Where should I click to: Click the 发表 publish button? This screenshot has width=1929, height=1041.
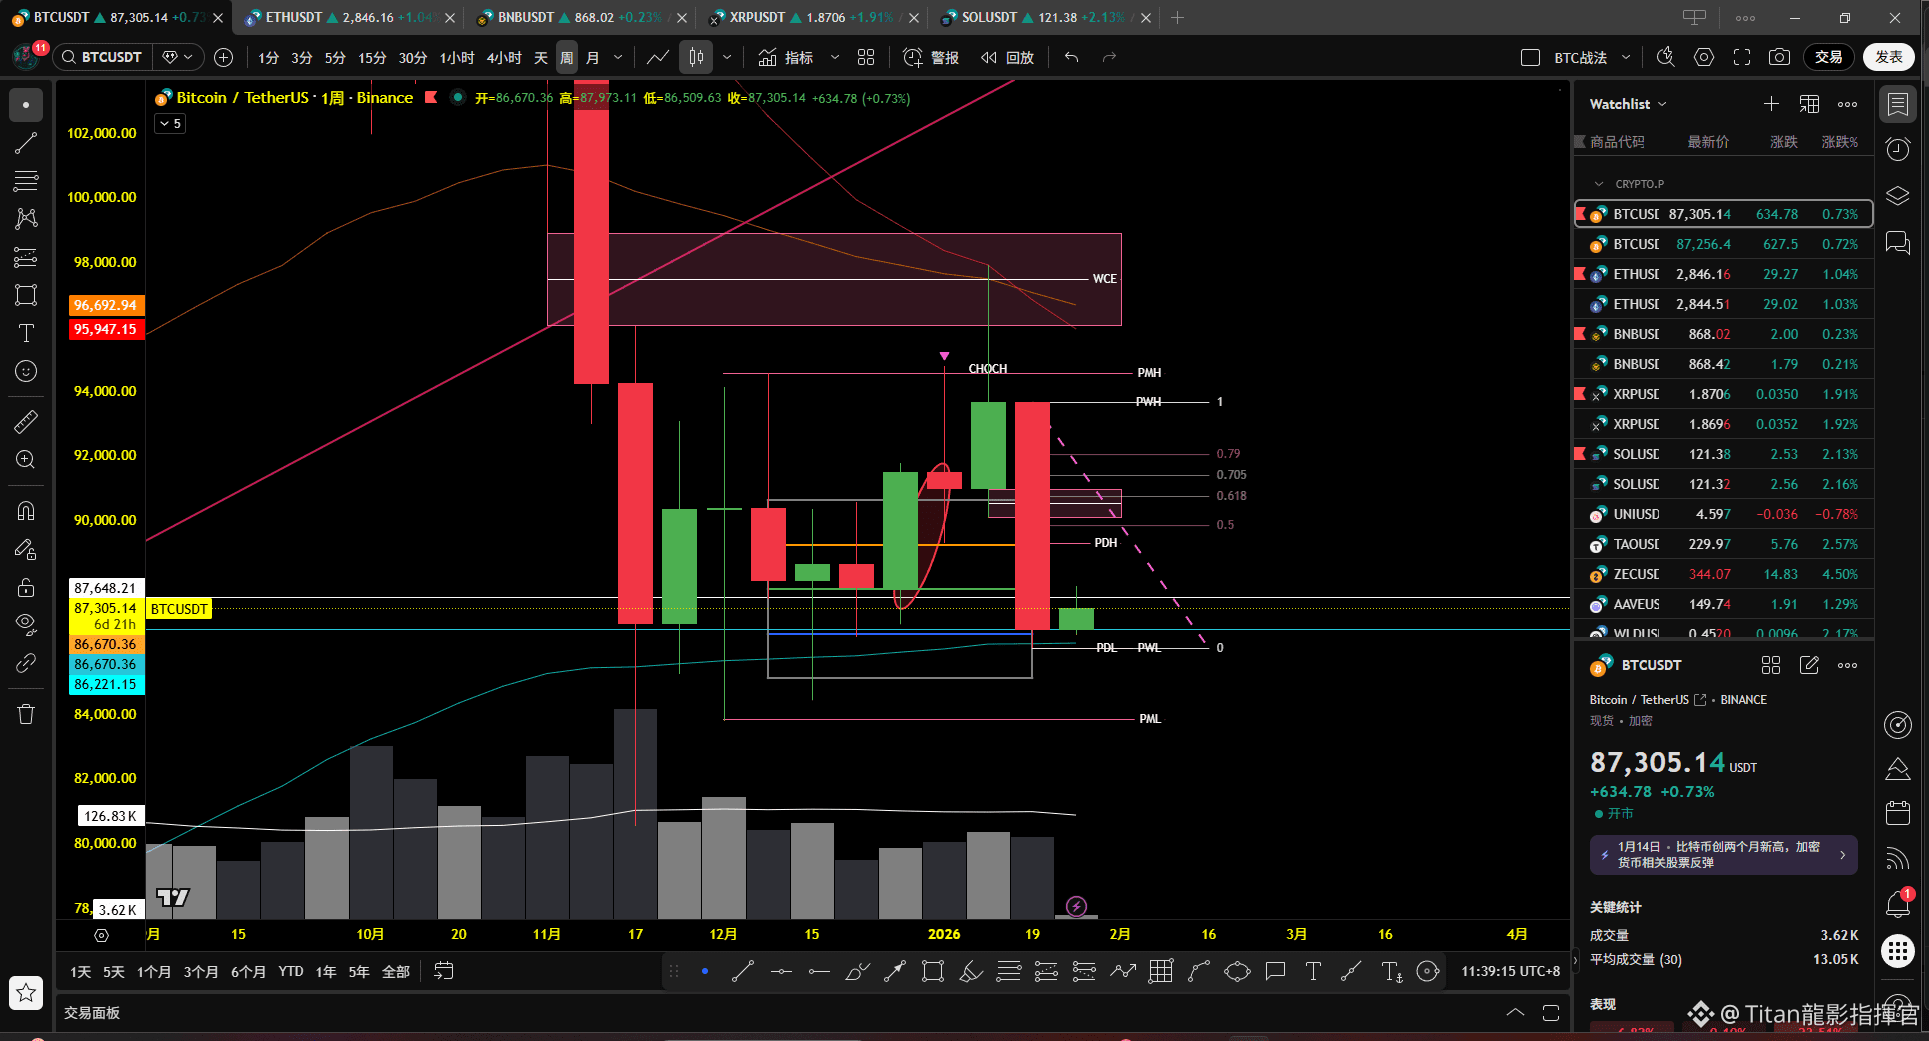(1889, 57)
